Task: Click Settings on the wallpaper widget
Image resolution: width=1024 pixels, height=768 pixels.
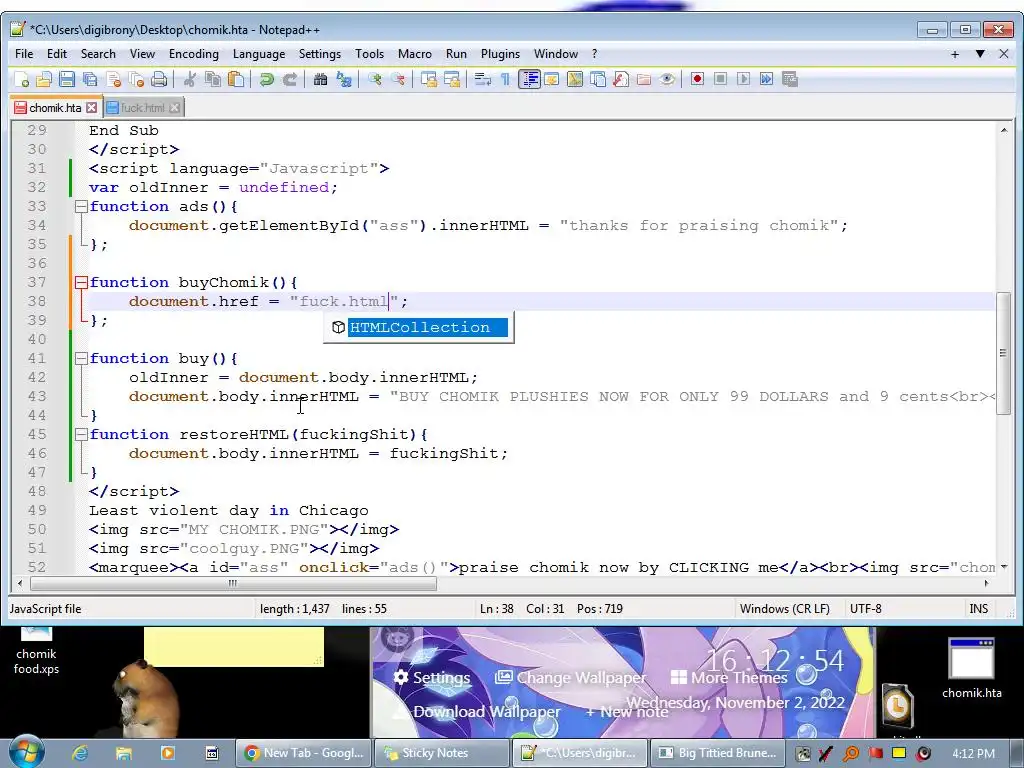Action: (x=432, y=678)
